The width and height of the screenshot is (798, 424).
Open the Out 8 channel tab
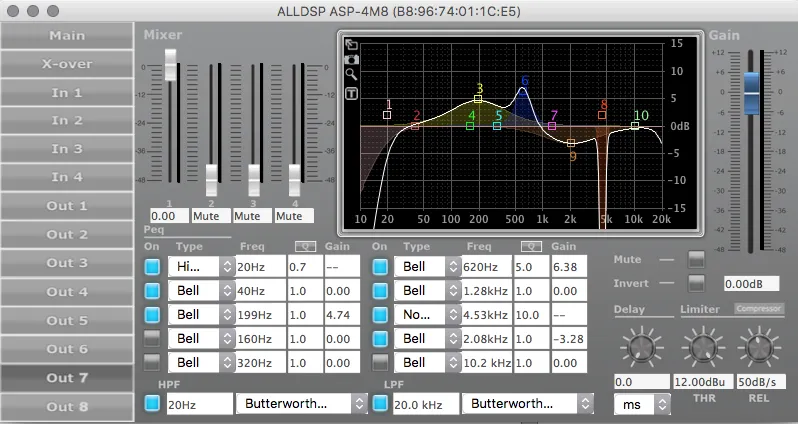tap(67, 406)
